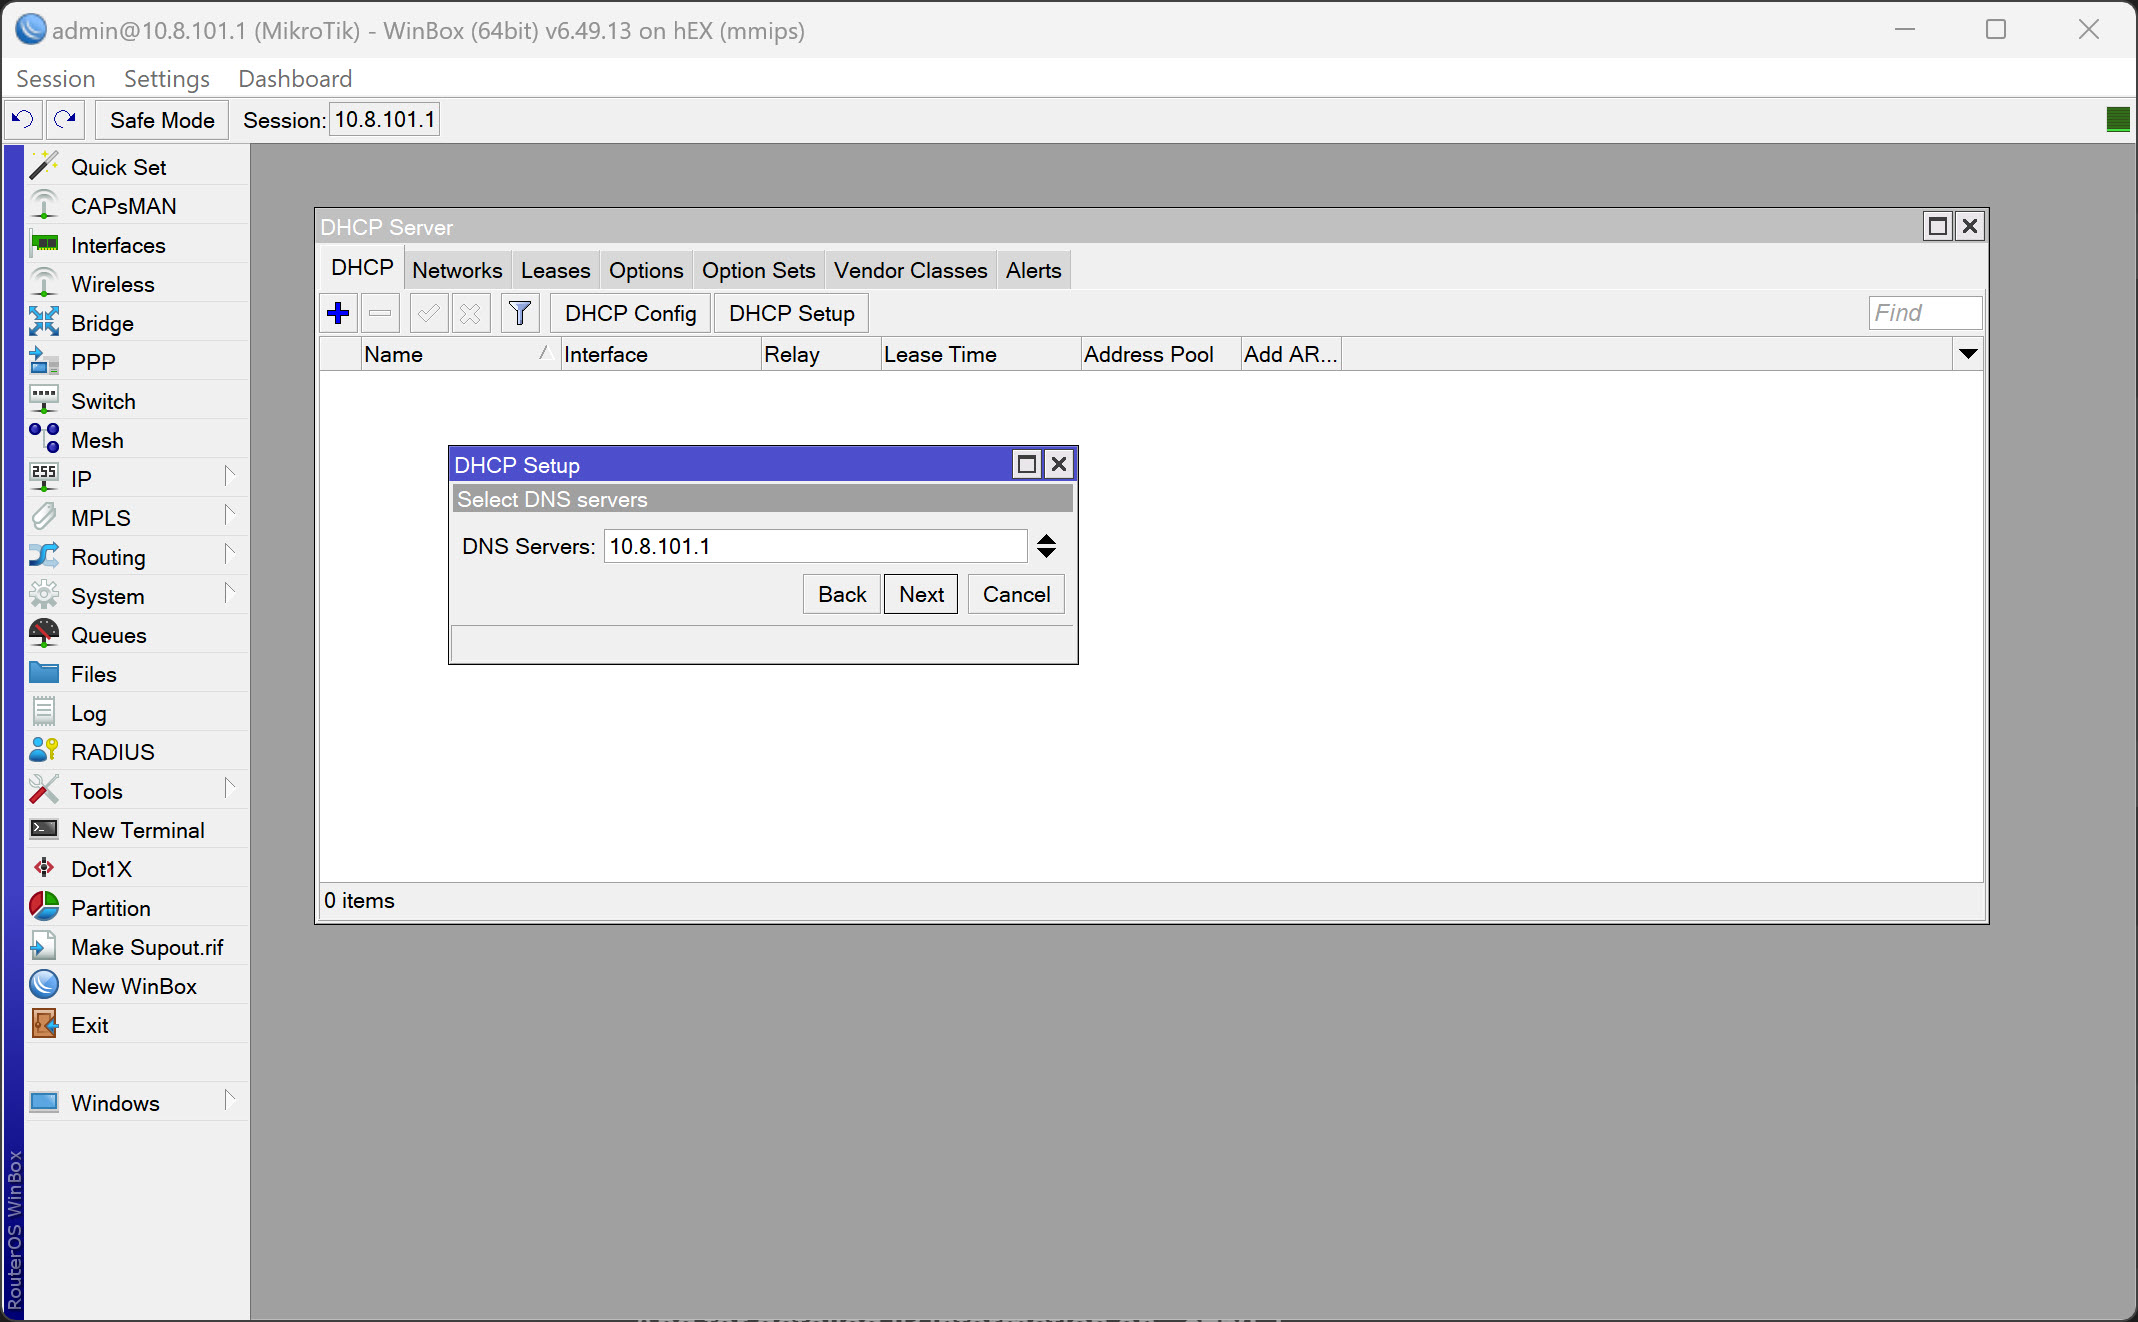The width and height of the screenshot is (2138, 1322).
Task: Open the Quick Set panel
Action: point(118,166)
